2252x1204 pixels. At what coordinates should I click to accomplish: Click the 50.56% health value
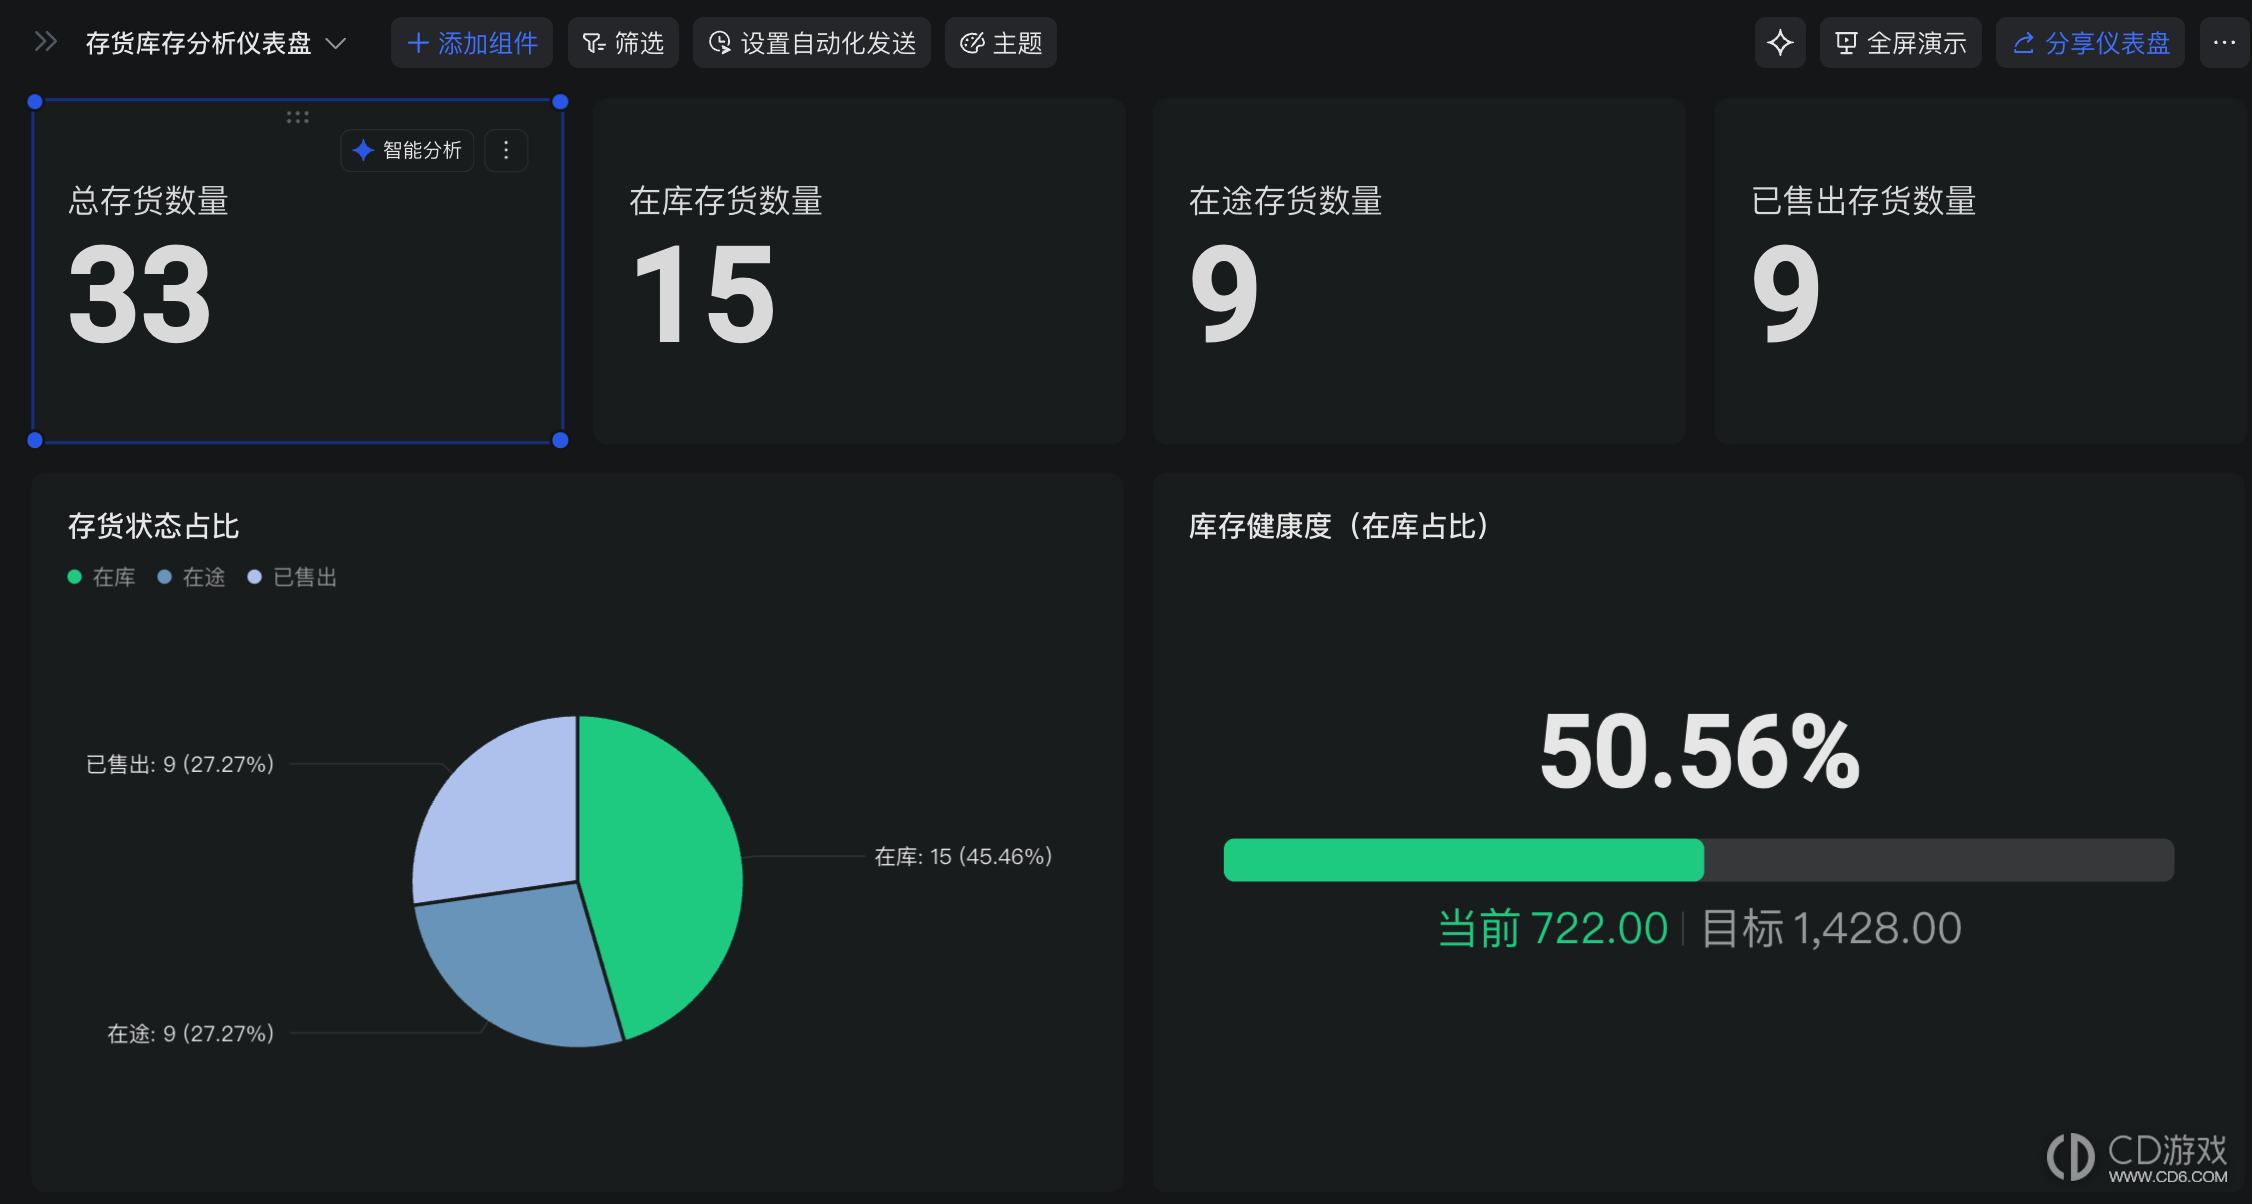1699,752
